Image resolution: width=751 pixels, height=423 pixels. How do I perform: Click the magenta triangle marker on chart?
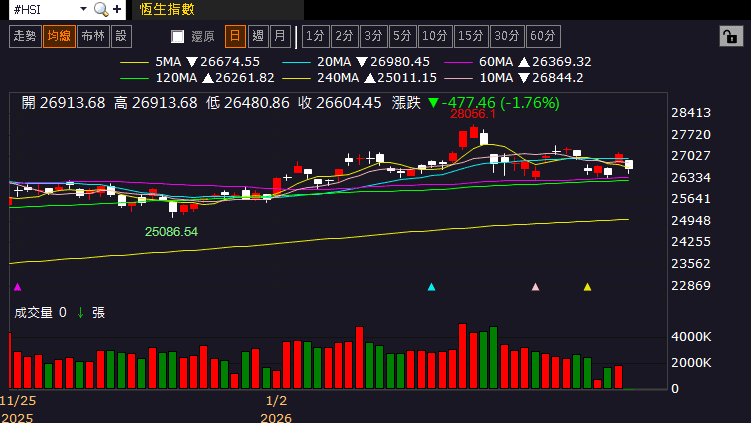[x=18, y=287]
